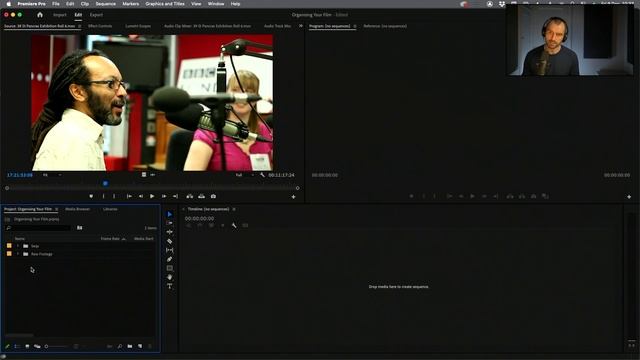Open Source monitor button editor plus
The image size is (640, 360).
coord(293,197)
